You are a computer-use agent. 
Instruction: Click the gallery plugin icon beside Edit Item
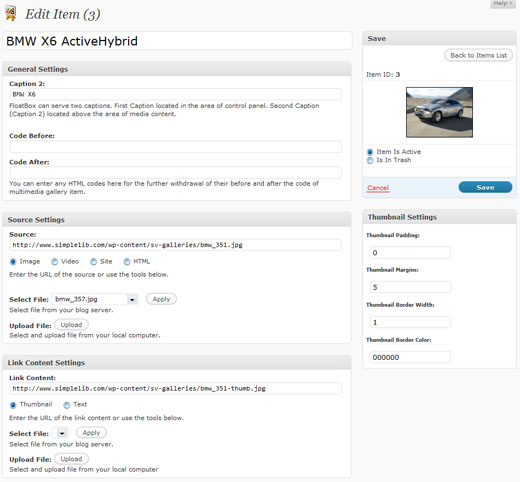(x=11, y=14)
